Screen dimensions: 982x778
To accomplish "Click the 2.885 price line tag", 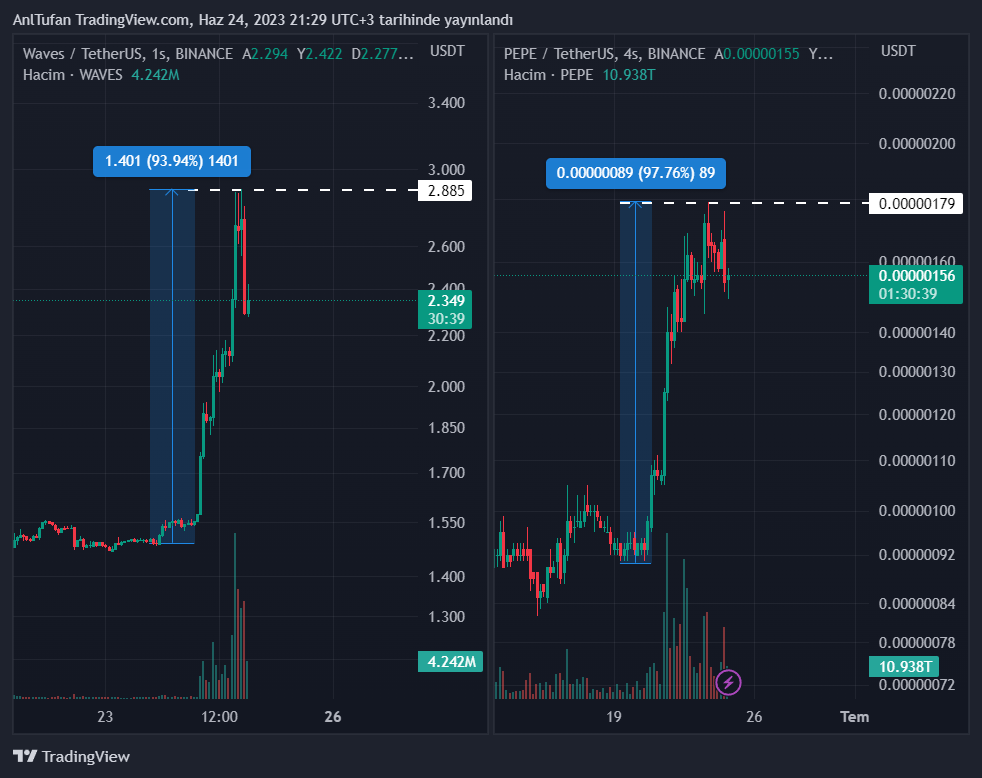I will [x=445, y=190].
